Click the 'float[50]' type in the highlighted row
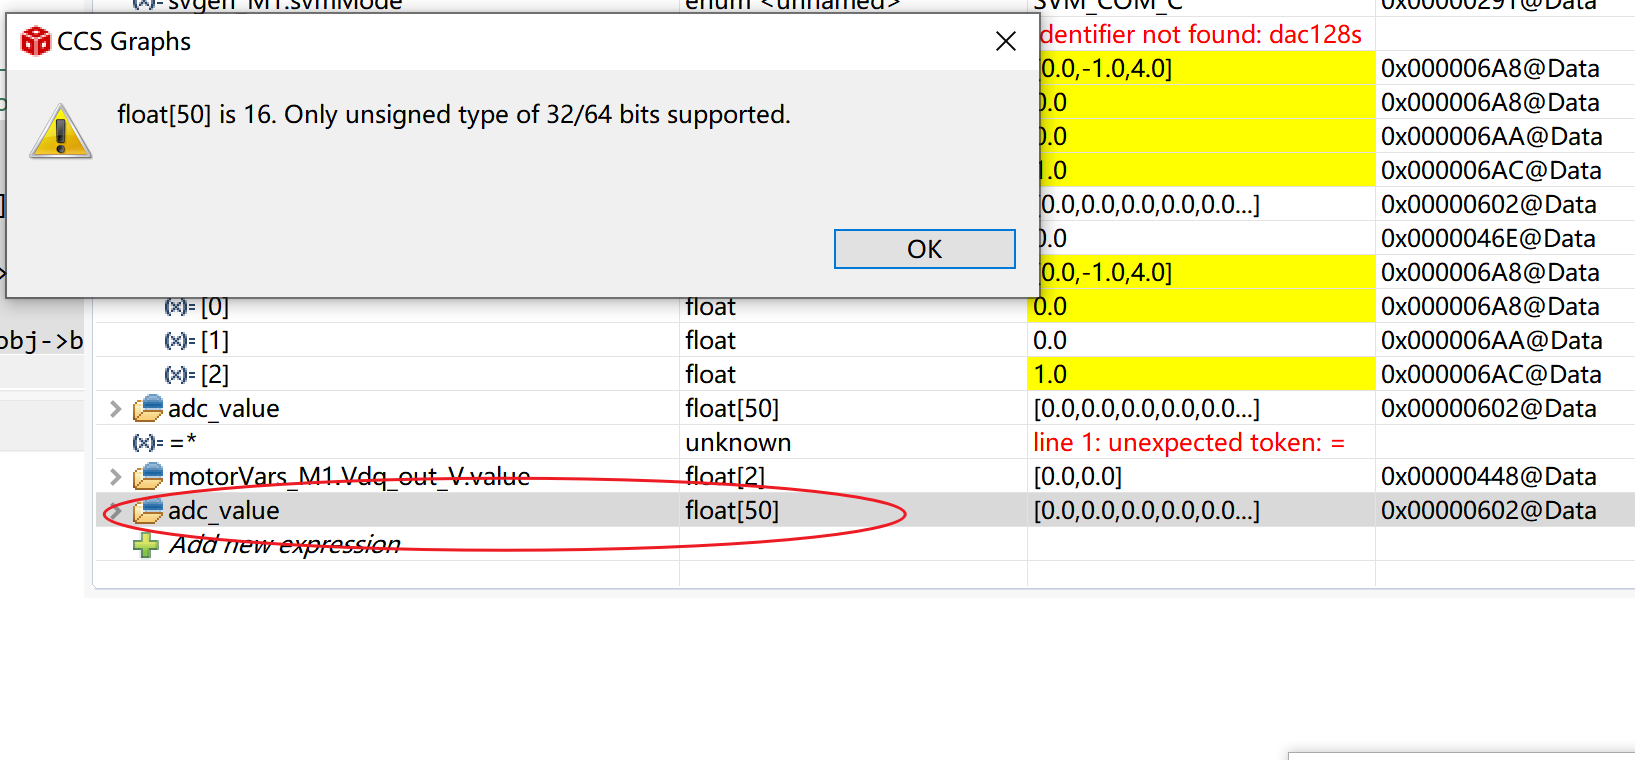The height and width of the screenshot is (760, 1635). pos(732,511)
